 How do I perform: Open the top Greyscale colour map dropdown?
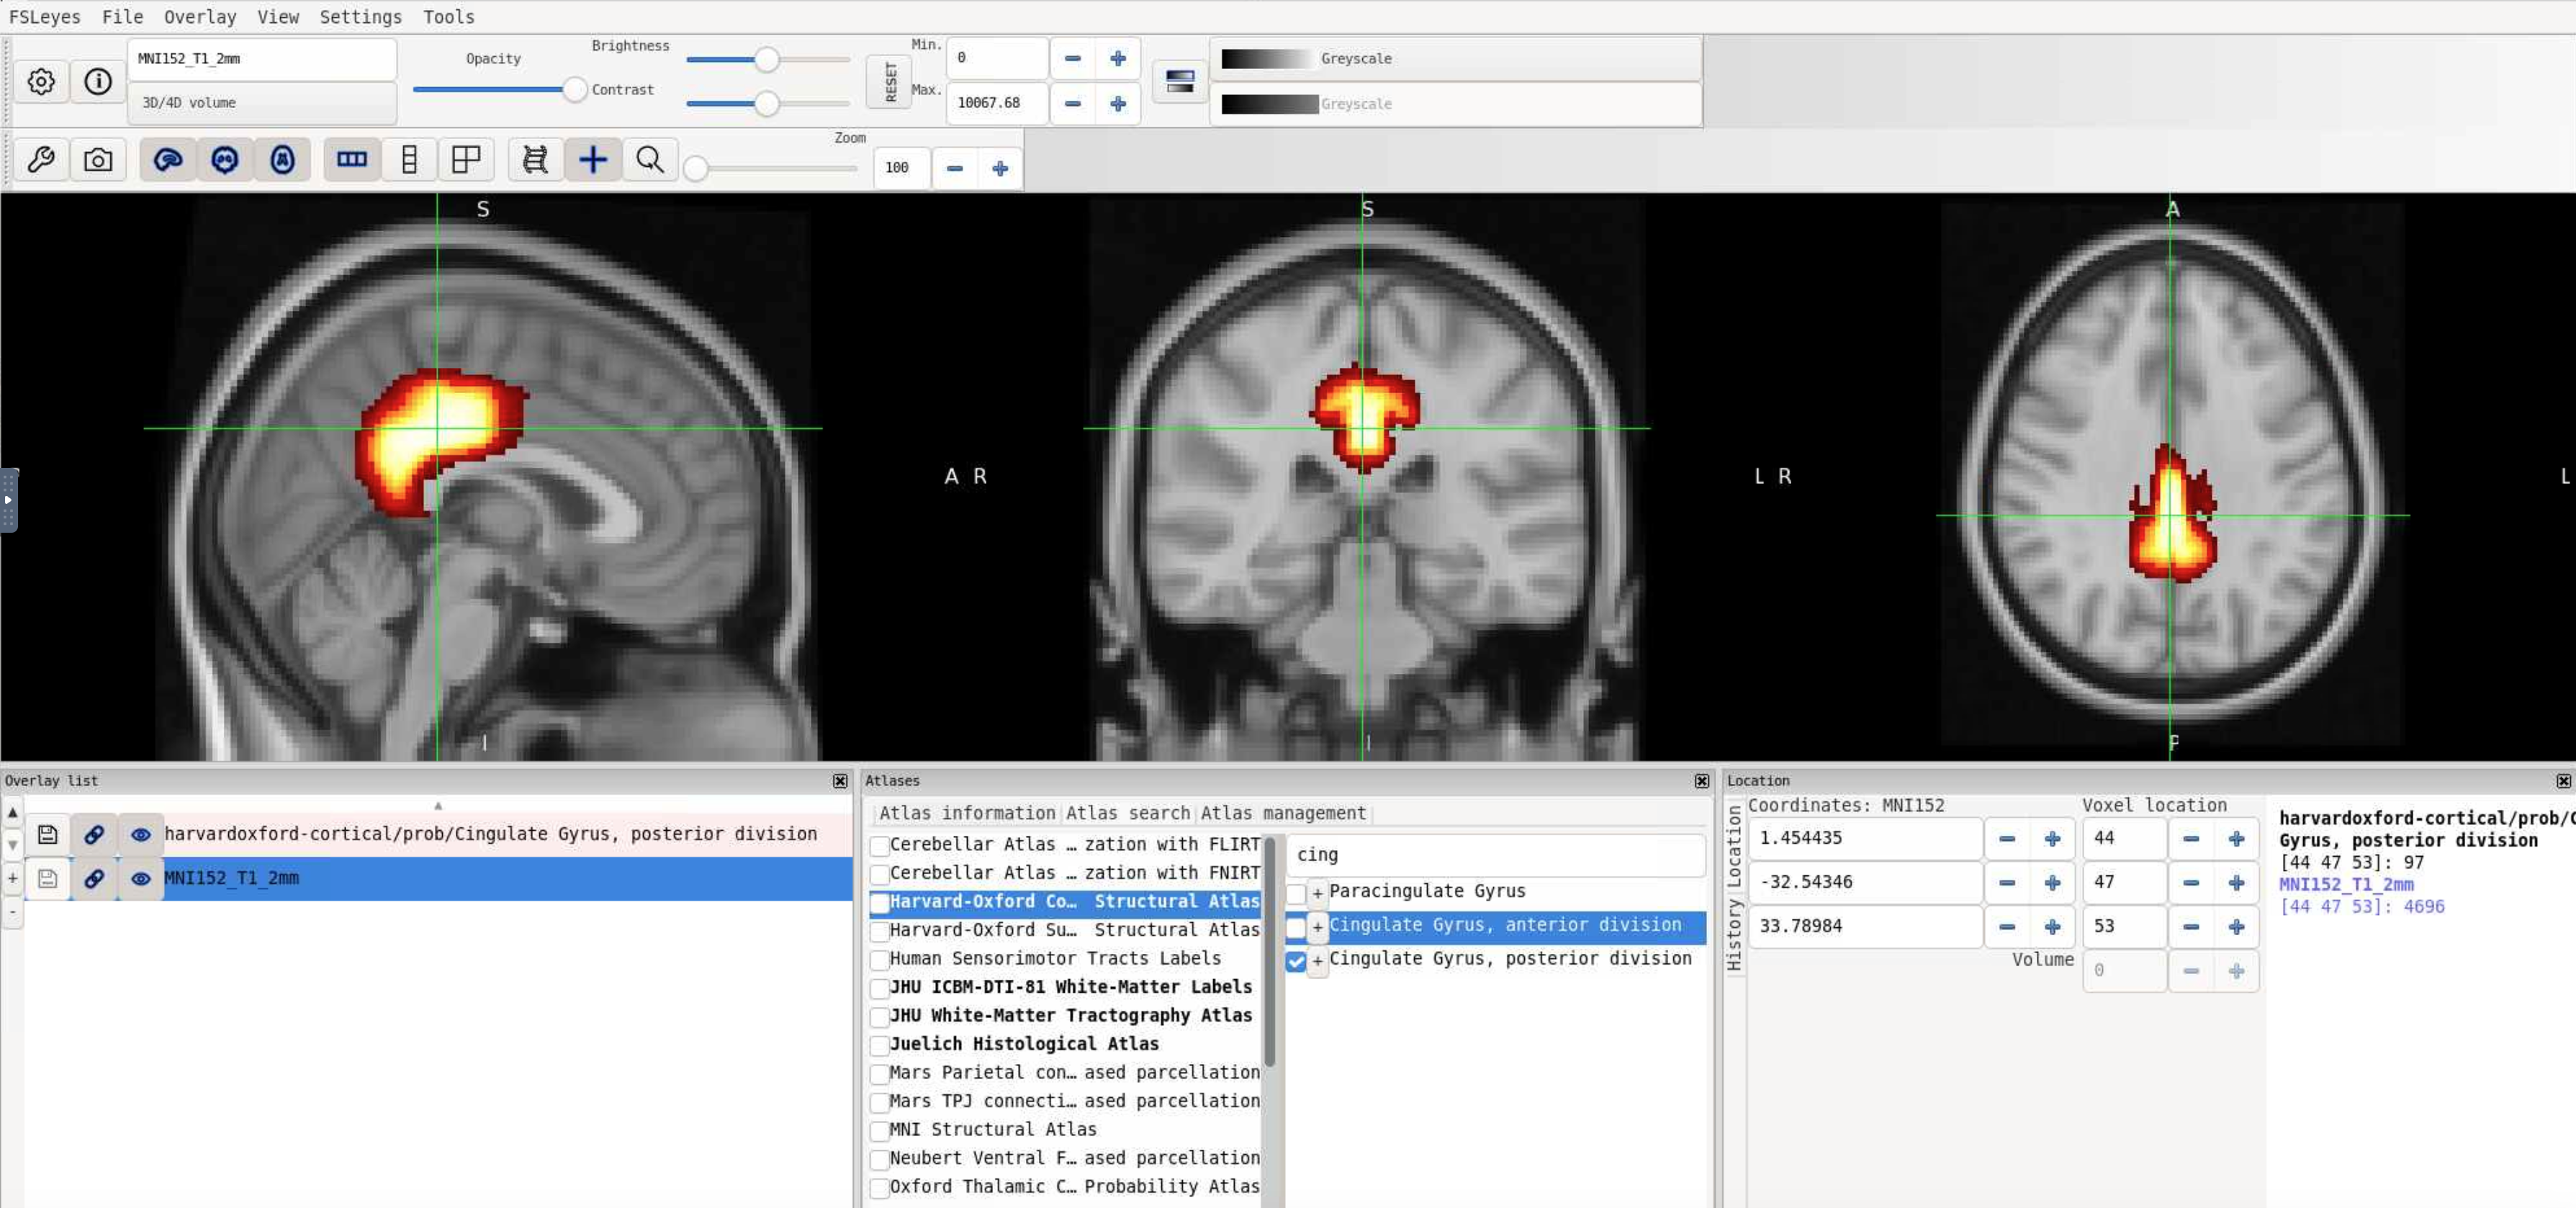1456,59
